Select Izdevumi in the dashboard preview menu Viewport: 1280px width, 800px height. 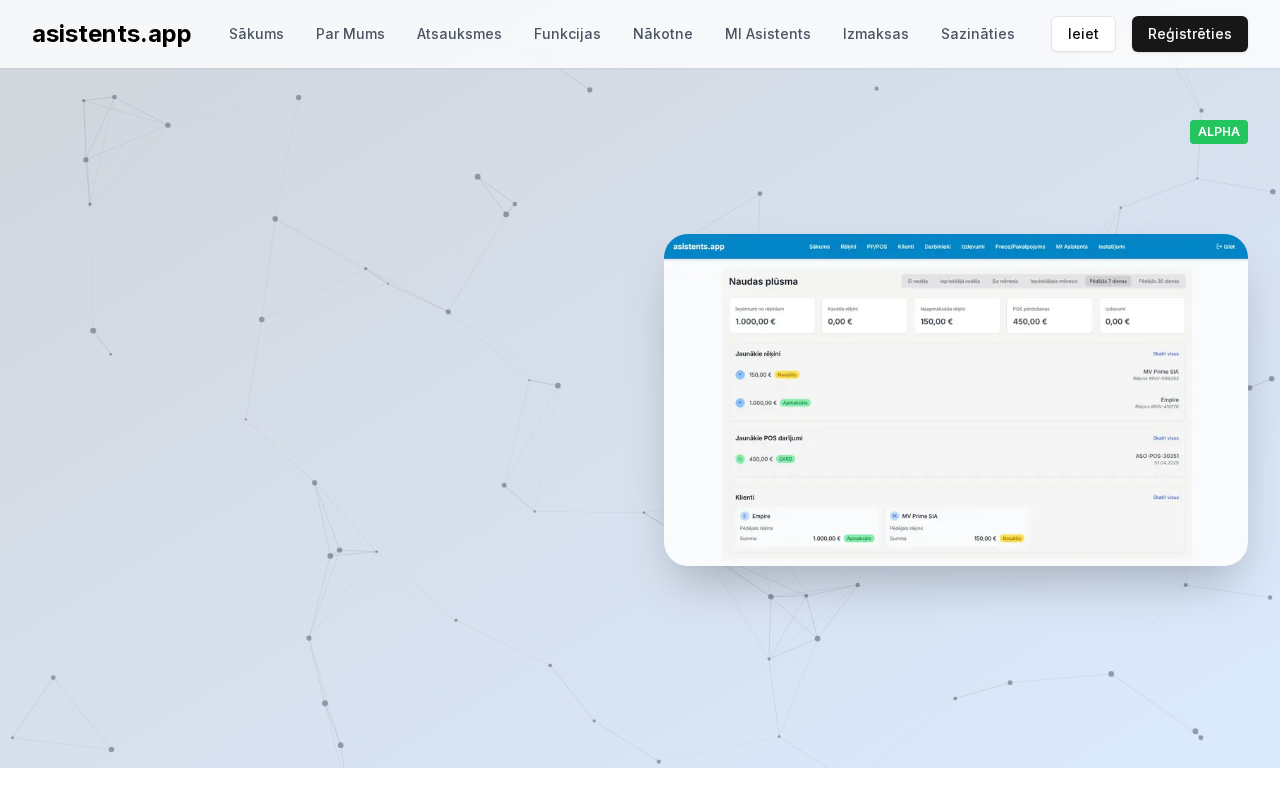(x=973, y=246)
